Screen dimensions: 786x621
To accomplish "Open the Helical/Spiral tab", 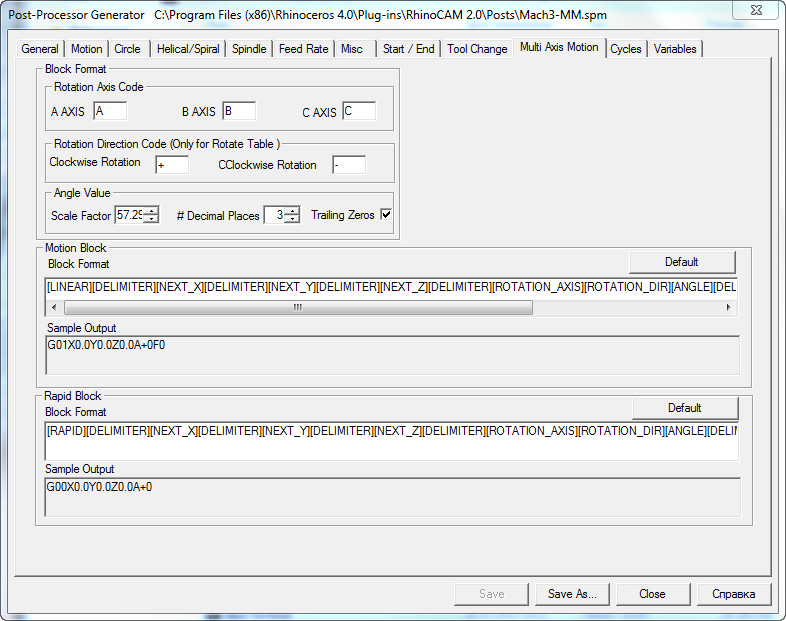I will point(187,49).
